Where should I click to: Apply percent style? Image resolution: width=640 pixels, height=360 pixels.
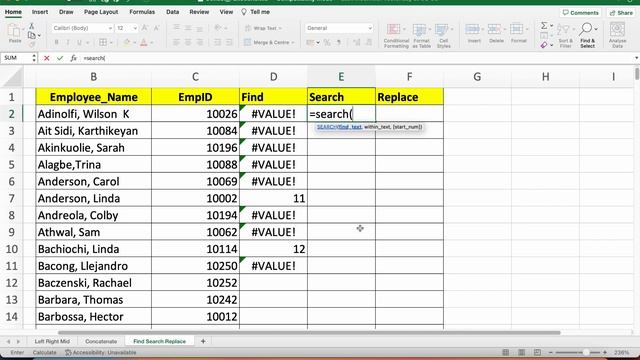327,42
